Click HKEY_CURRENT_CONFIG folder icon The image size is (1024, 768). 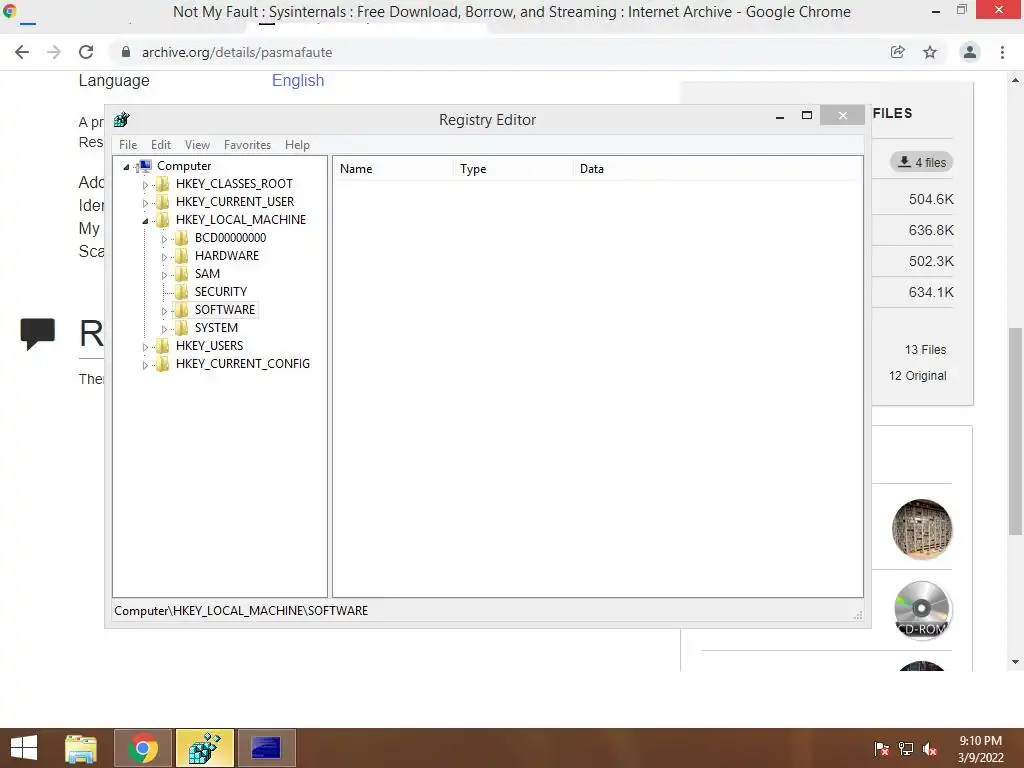[163, 363]
